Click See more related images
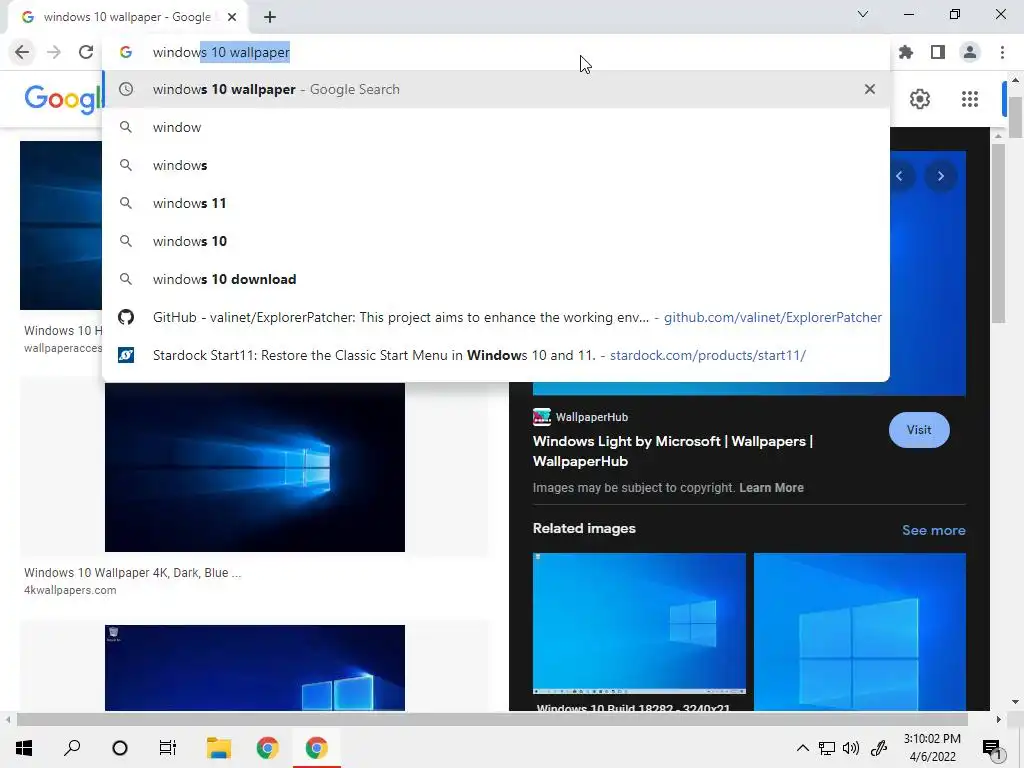 pos(933,530)
